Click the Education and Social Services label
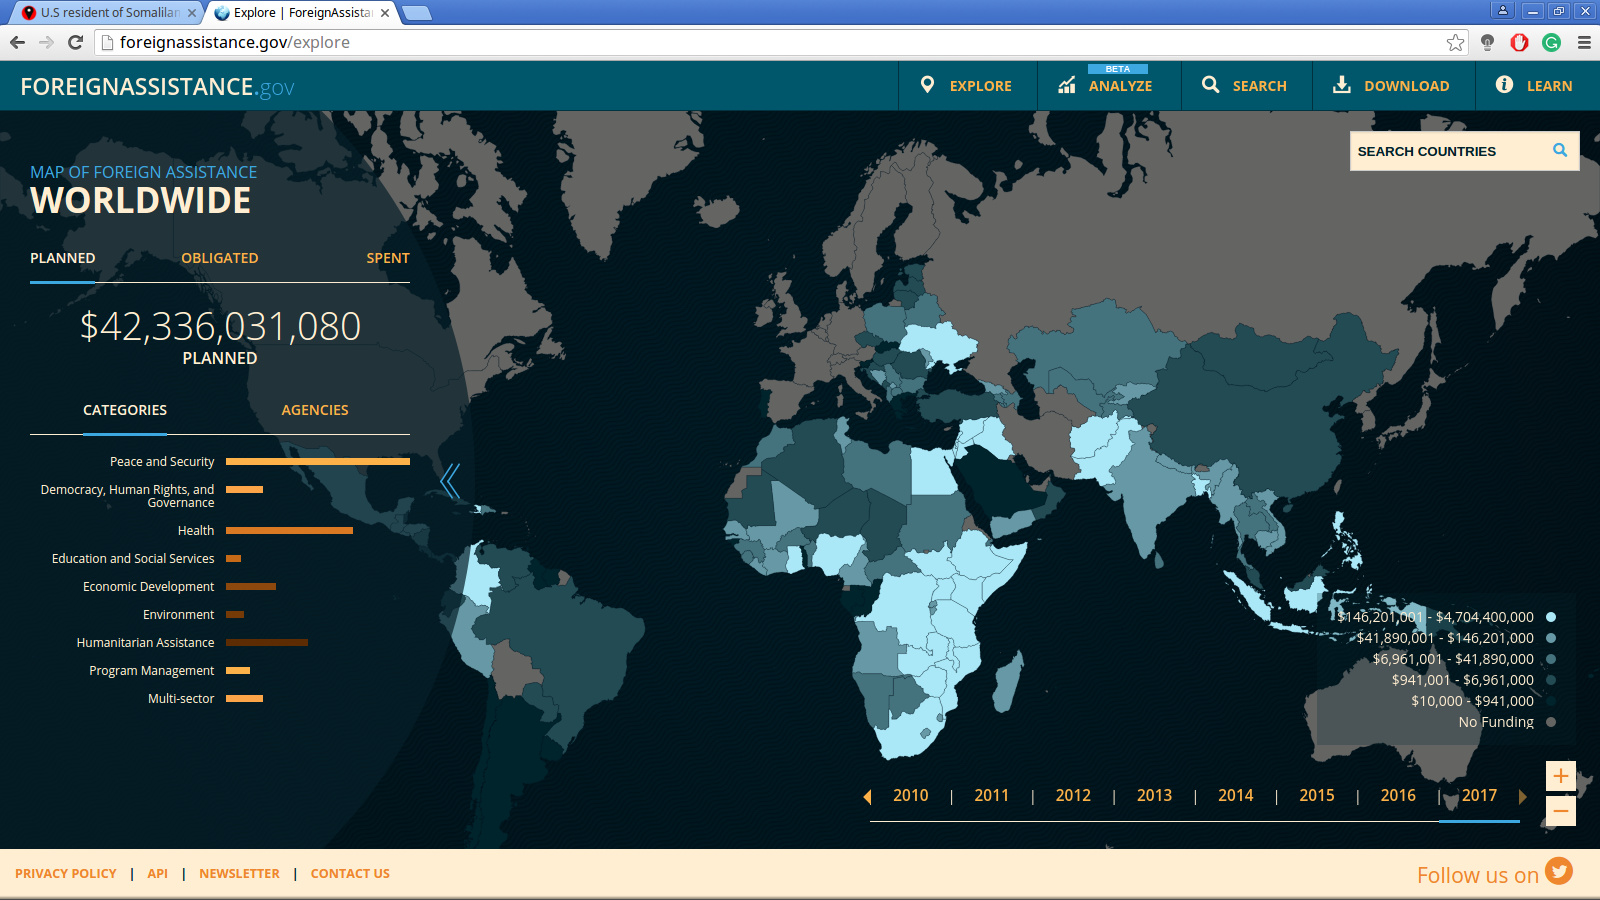The width and height of the screenshot is (1600, 900). [x=133, y=558]
